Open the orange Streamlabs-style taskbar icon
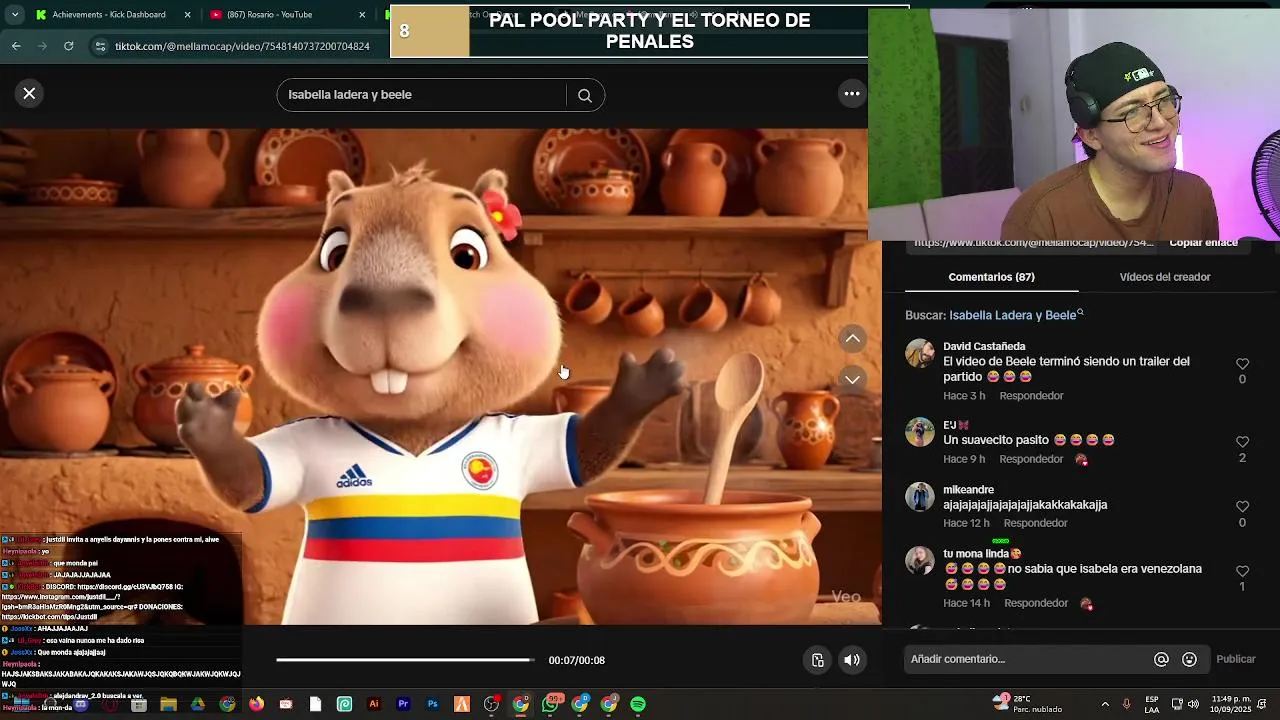Screen dimensions: 1280x720 [x=462, y=704]
